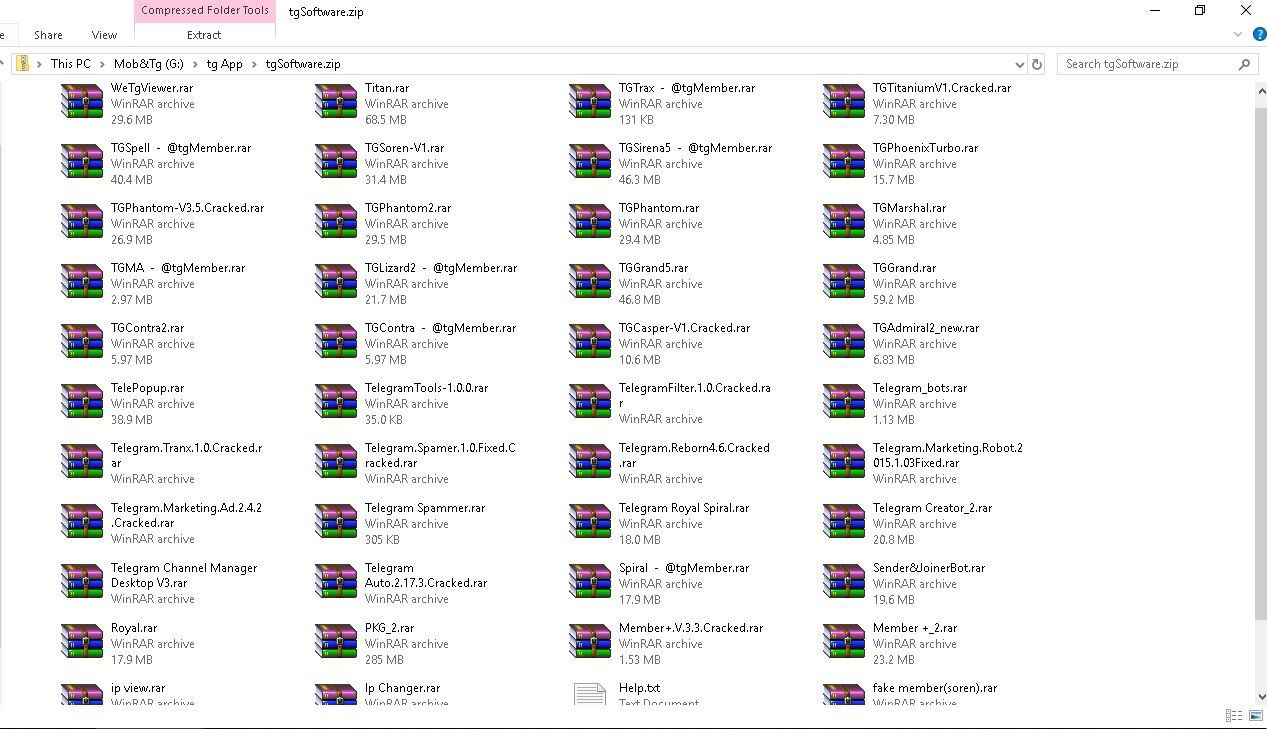The width and height of the screenshot is (1267, 729).
Task: Select the Royal.rar archive icon
Action: [x=82, y=643]
